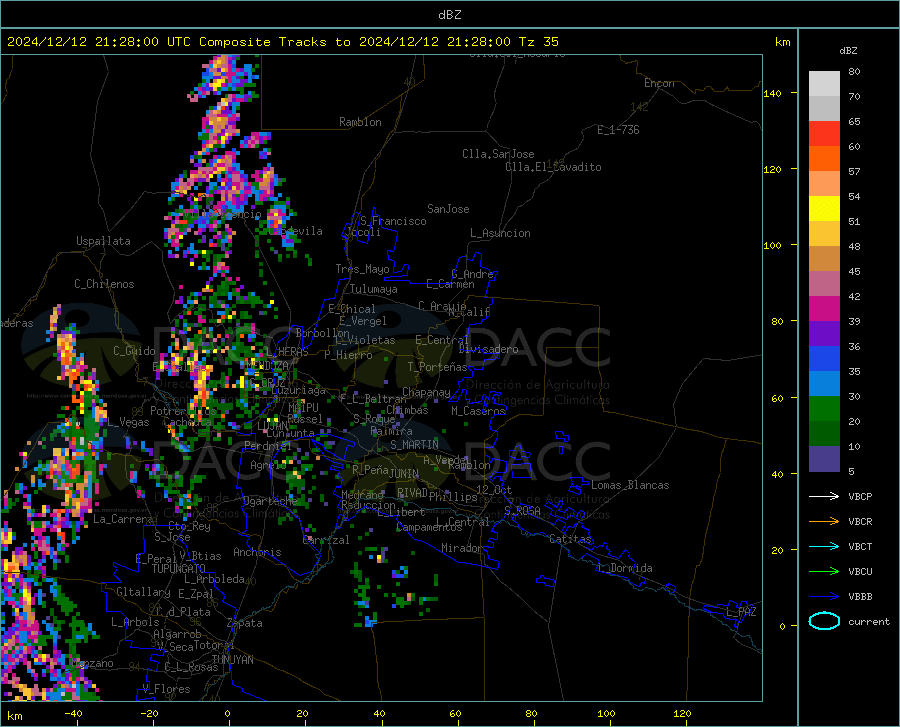Click the L_Dormida map label
This screenshot has width=900, height=727.
624,568
